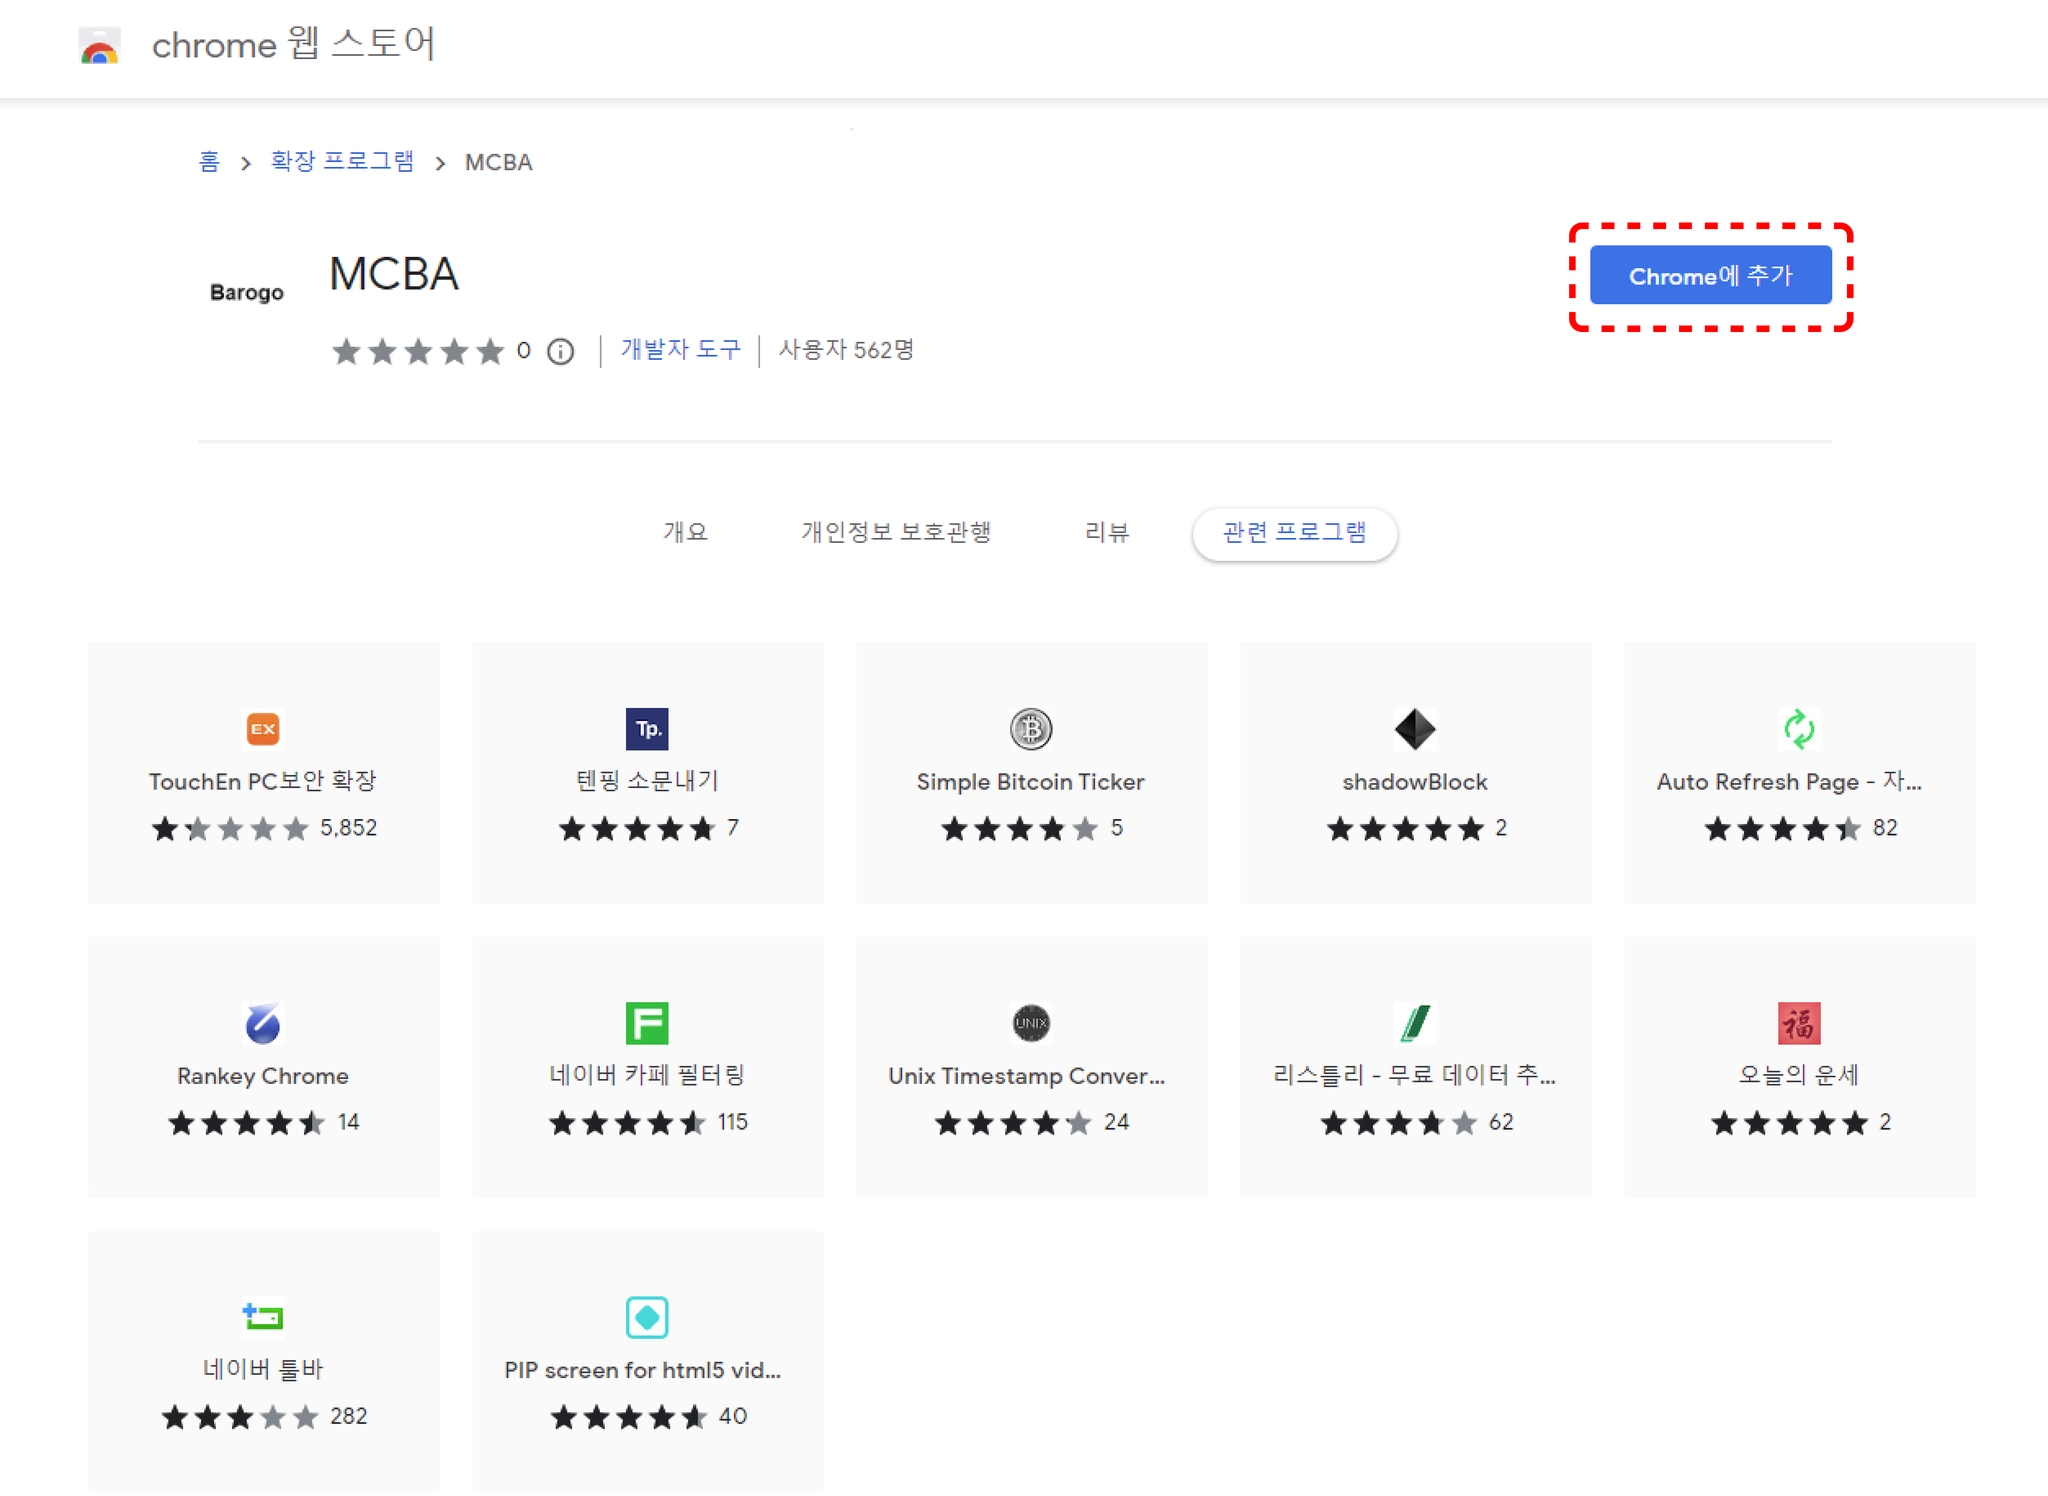Select the Auto Refresh Page green arrows icon

click(1798, 728)
